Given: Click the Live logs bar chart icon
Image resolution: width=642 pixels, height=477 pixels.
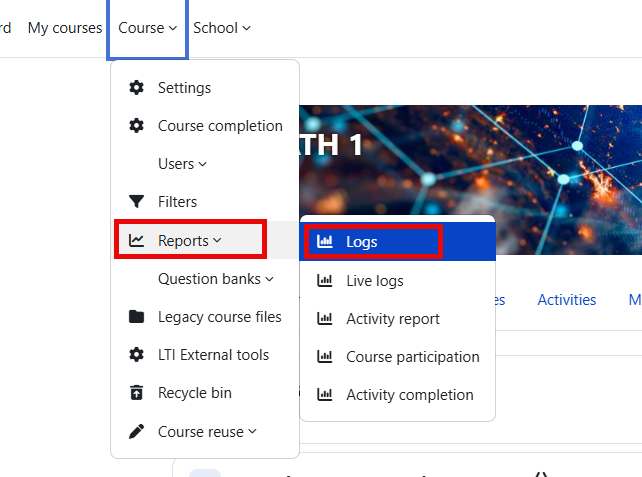Looking at the screenshot, I should 324,281.
